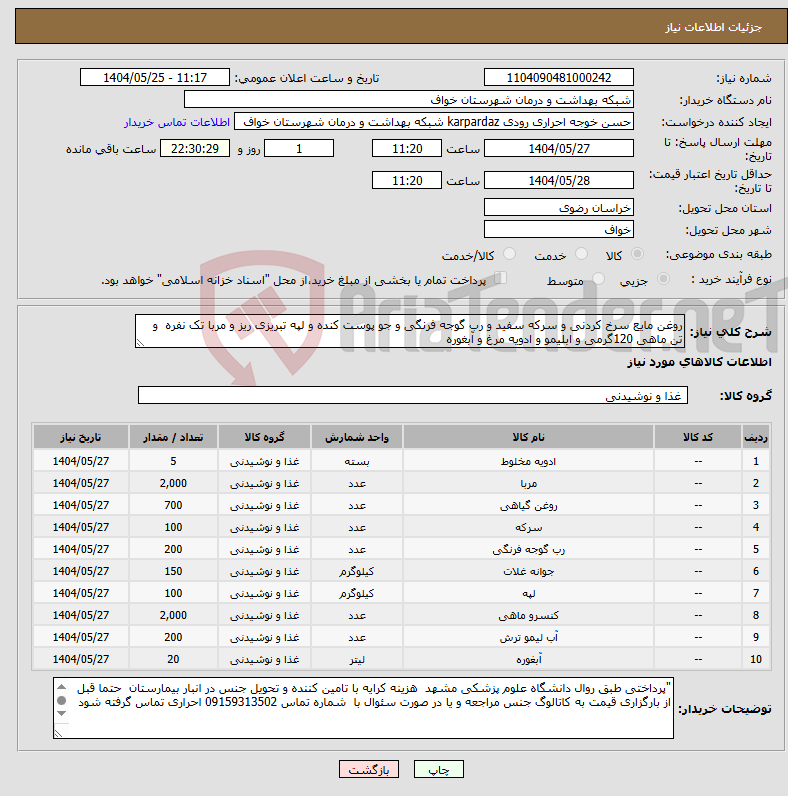Toggle the Islamic treasury bonds payment checkbox

click(x=501, y=278)
